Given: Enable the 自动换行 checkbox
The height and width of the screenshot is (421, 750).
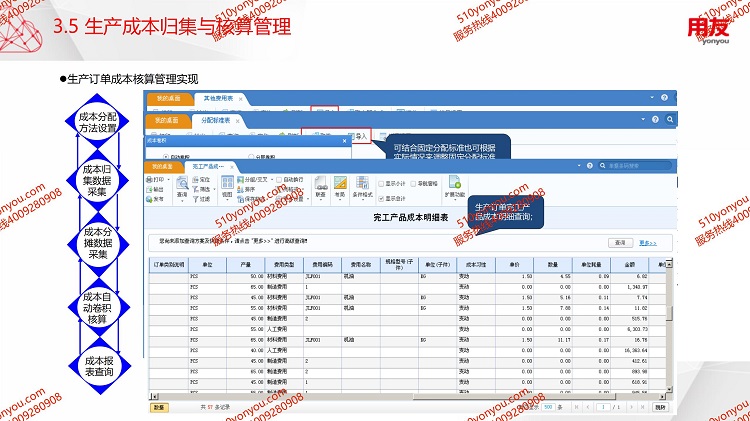Looking at the screenshot, I should point(277,179).
